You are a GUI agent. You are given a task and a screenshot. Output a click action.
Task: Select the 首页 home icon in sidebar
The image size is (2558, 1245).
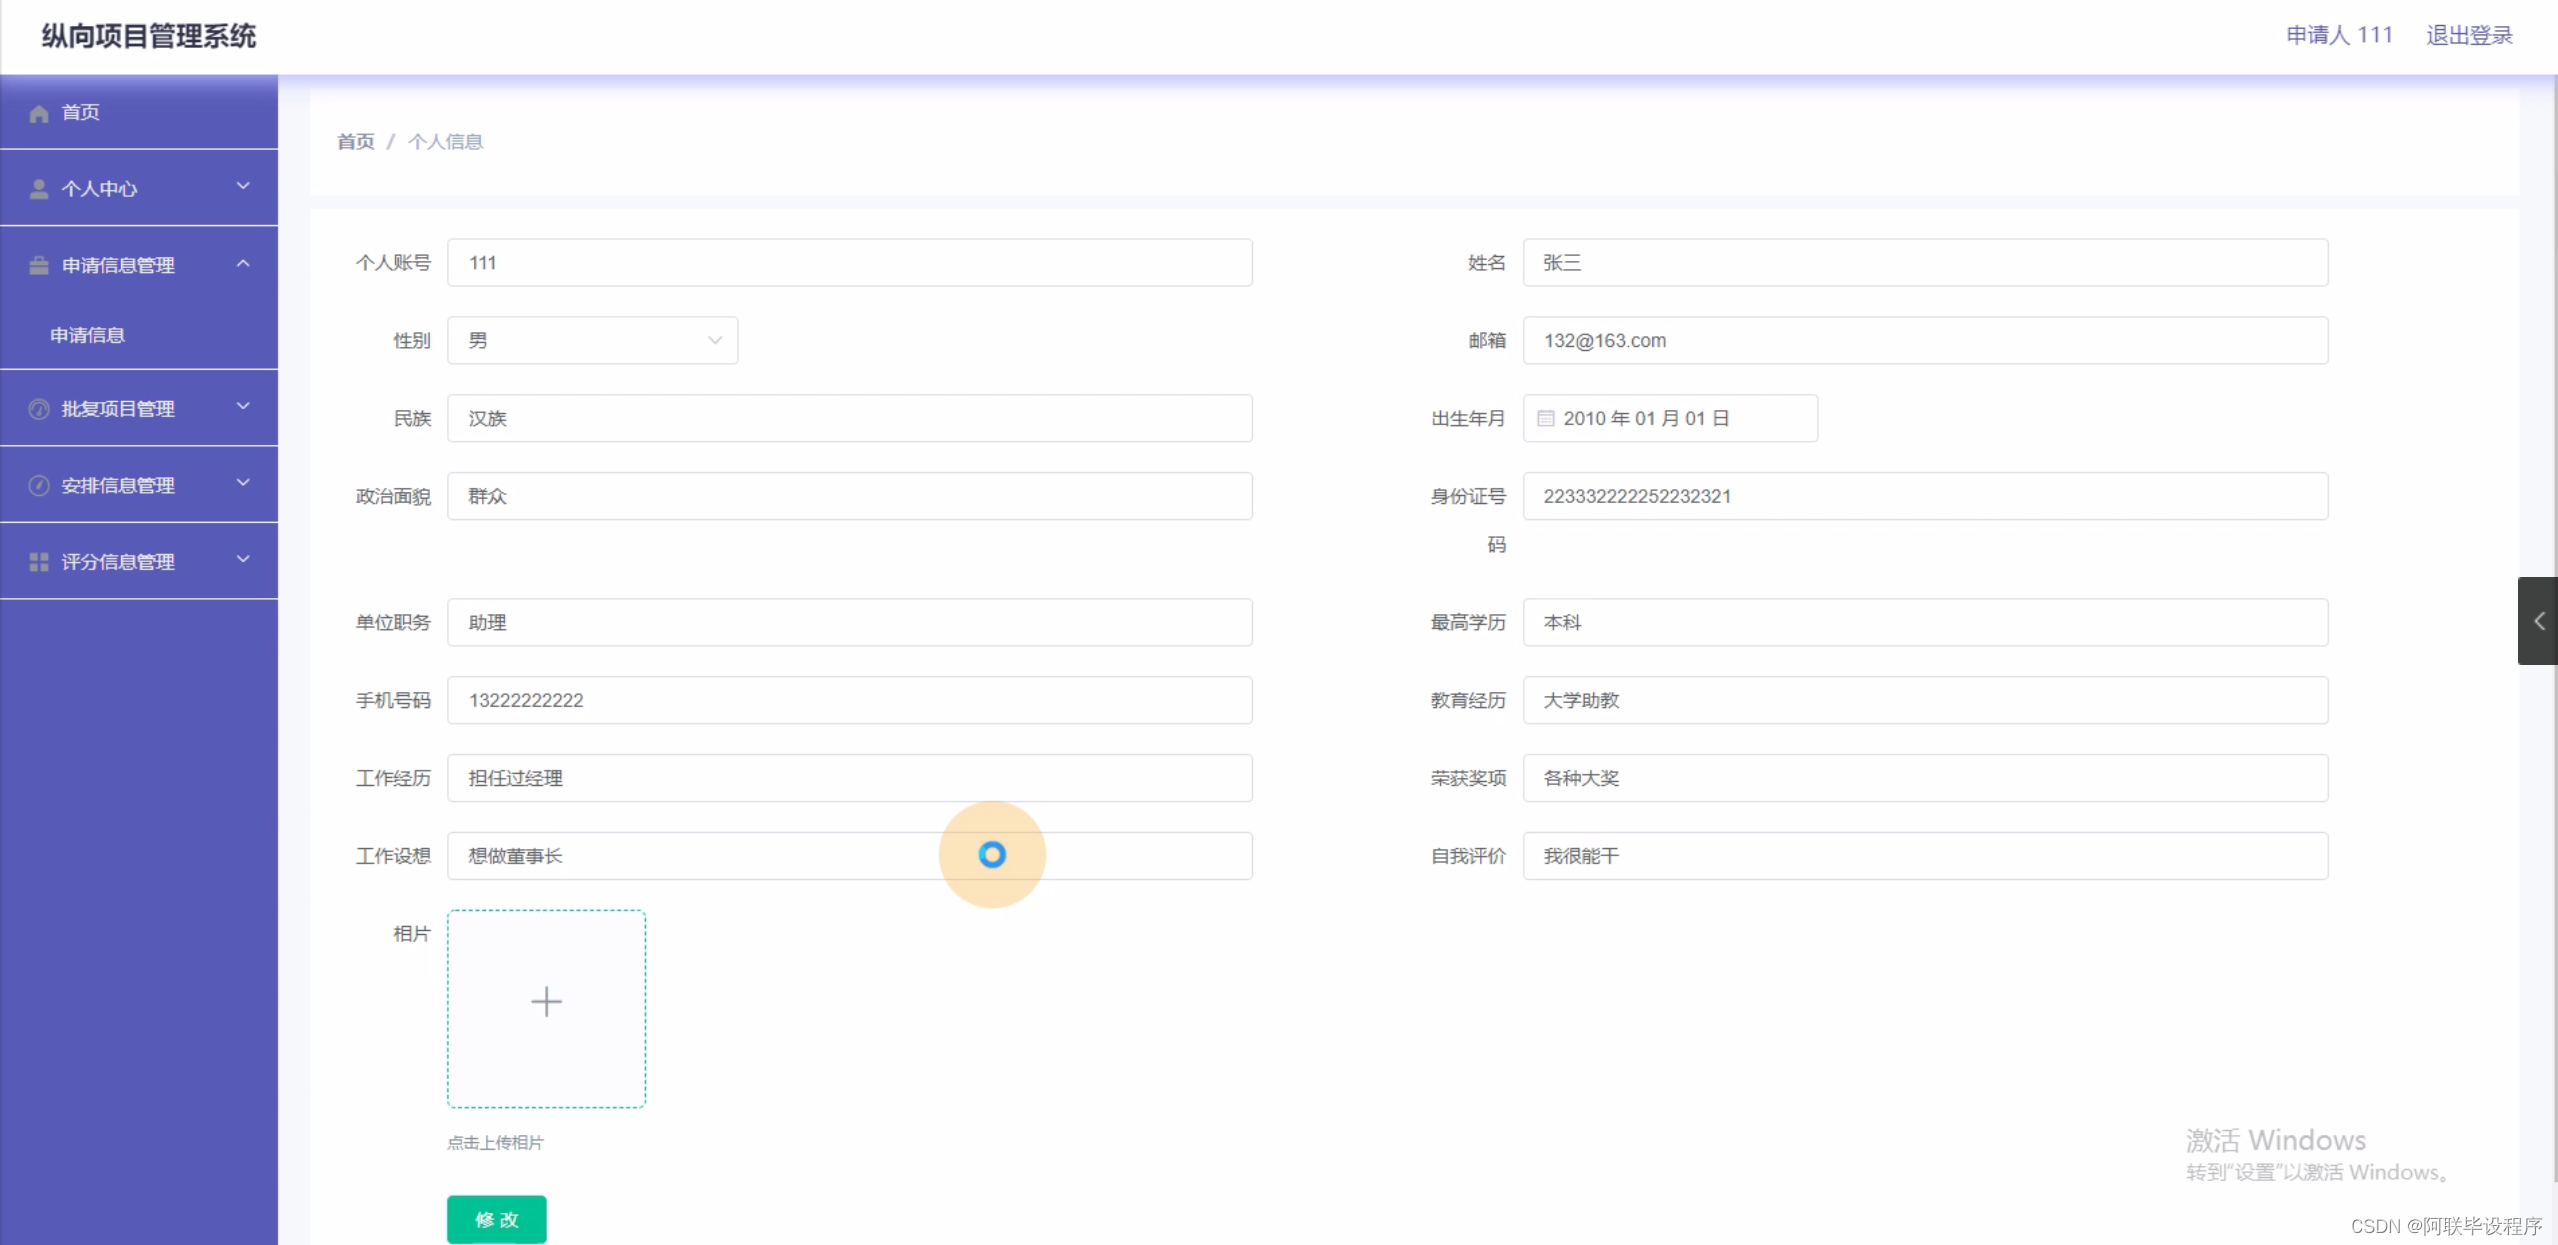[x=38, y=112]
